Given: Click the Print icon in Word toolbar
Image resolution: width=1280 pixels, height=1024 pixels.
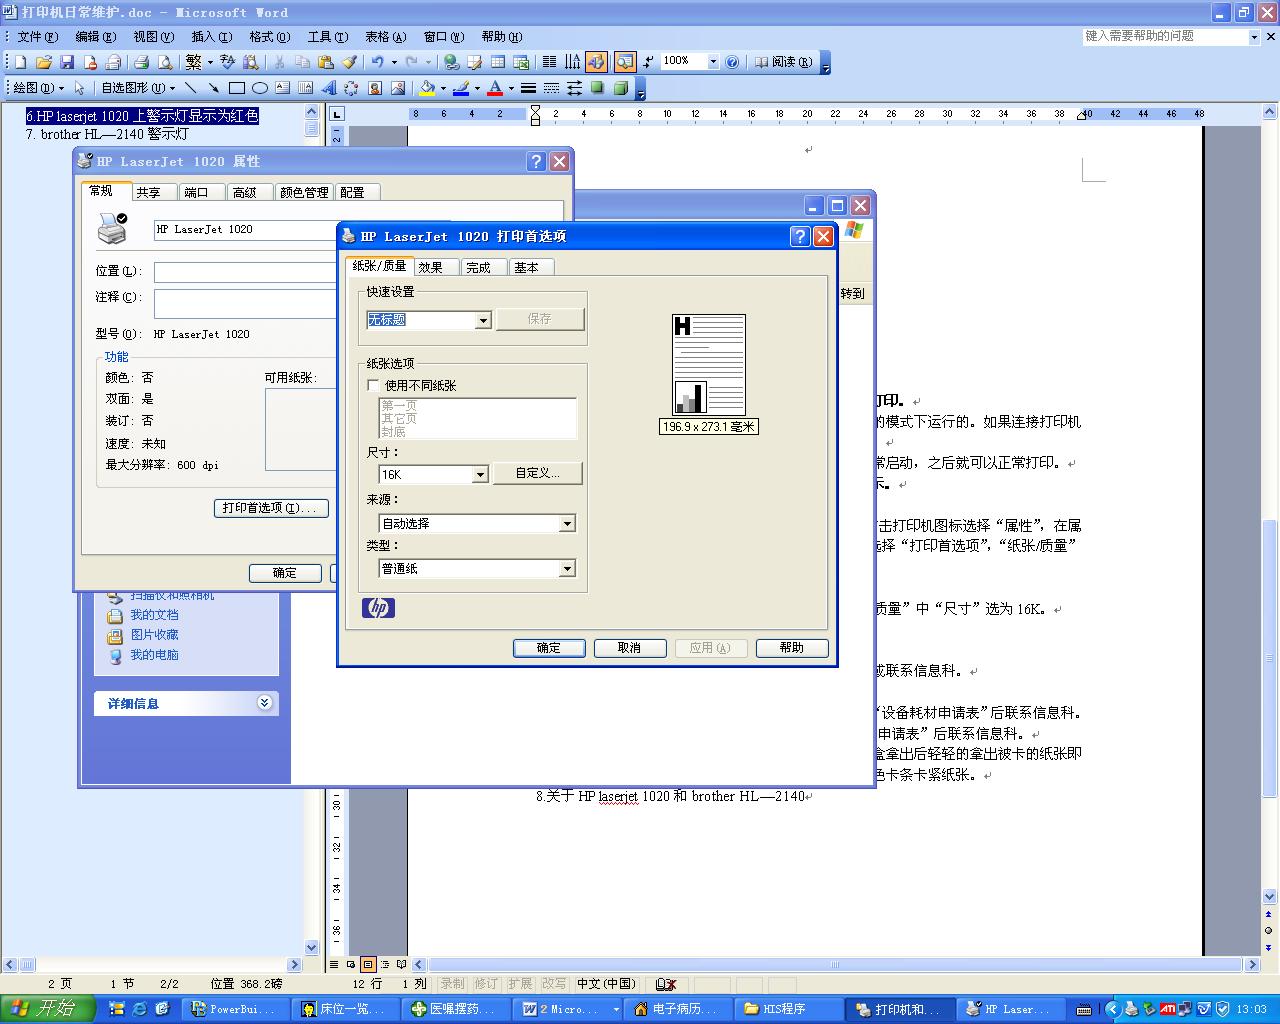Looking at the screenshot, I should [141, 62].
